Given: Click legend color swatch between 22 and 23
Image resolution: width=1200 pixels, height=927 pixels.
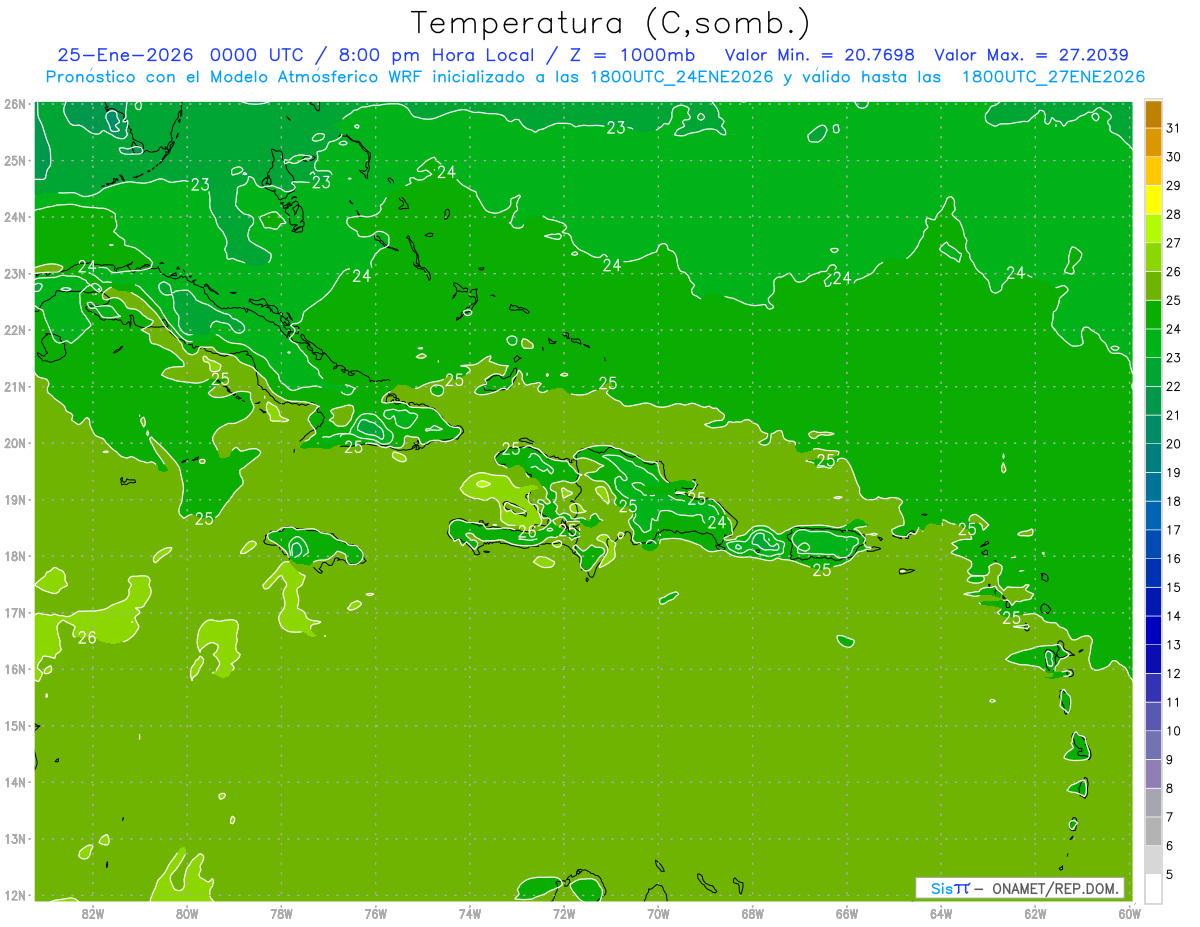Looking at the screenshot, I should pos(1153,372).
